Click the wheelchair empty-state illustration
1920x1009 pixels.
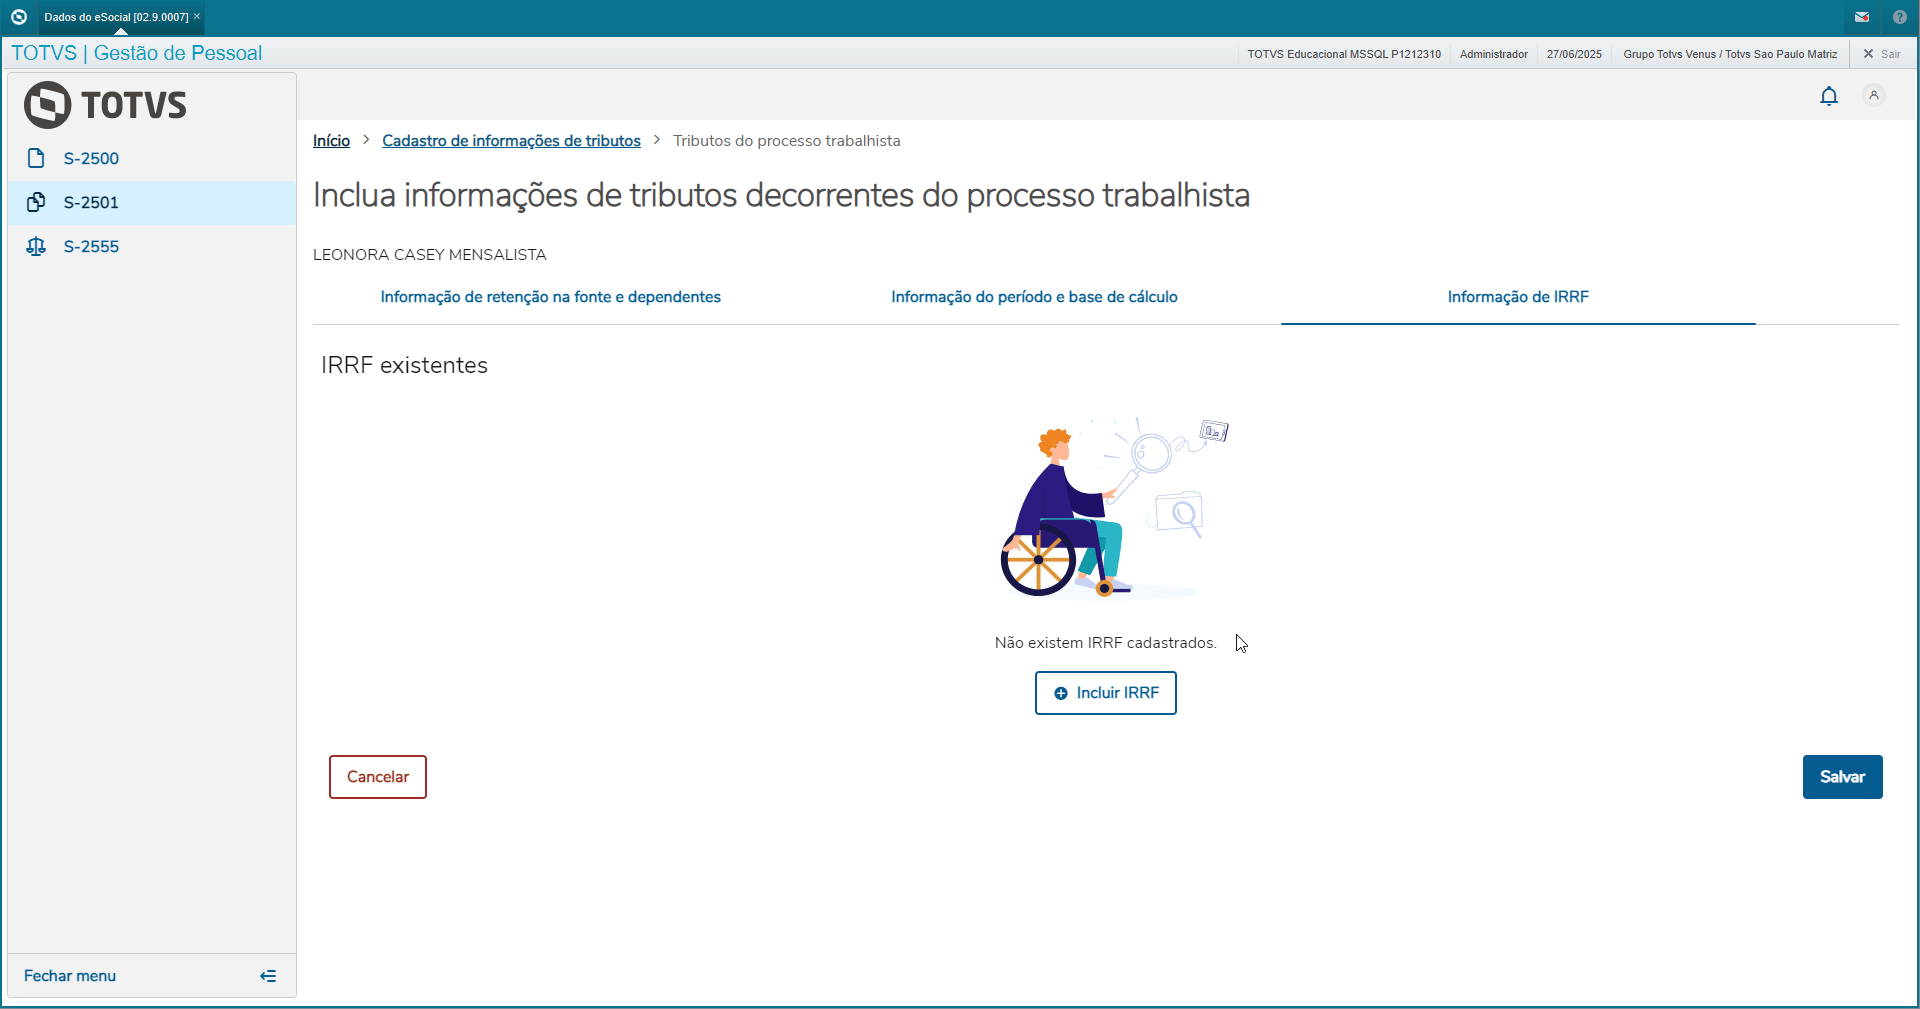point(1114,508)
